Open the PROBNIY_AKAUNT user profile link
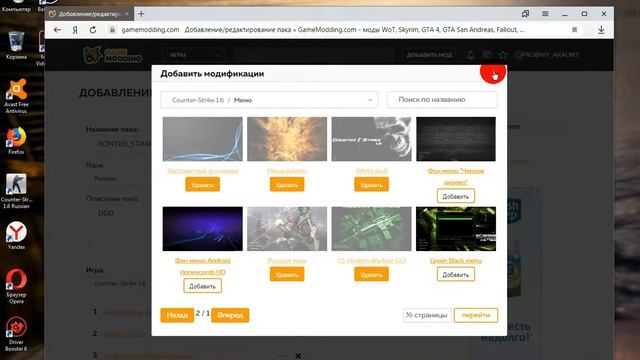The width and height of the screenshot is (640, 360). coord(547,55)
